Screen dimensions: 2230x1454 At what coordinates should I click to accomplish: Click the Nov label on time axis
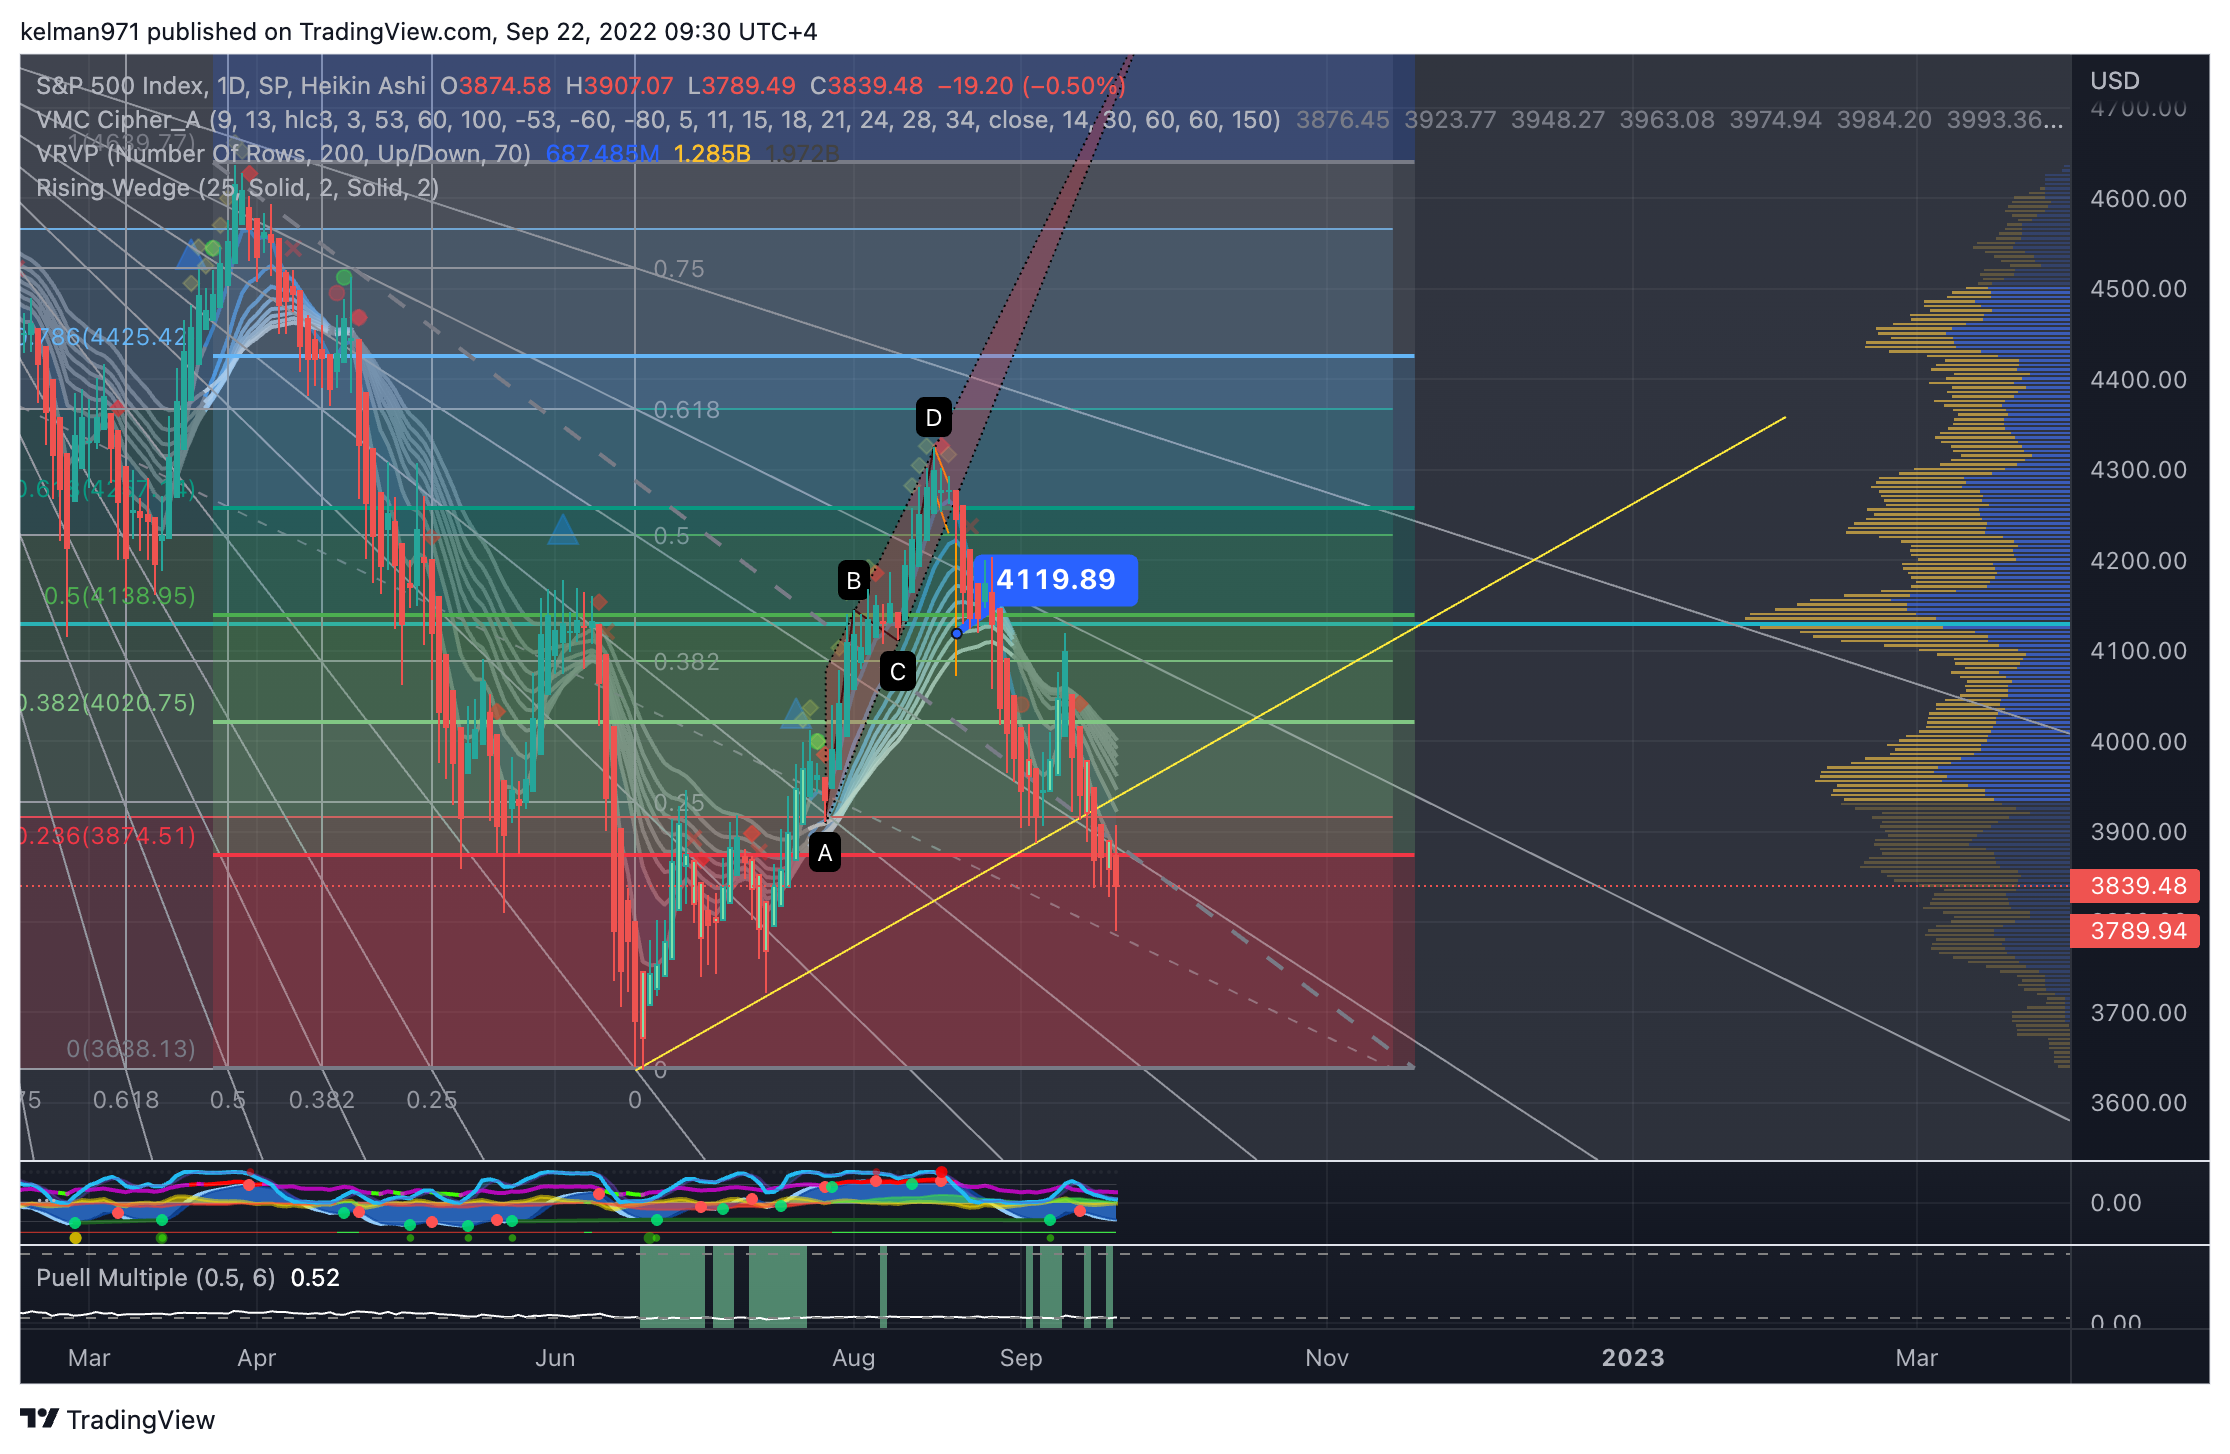[x=1327, y=1358]
